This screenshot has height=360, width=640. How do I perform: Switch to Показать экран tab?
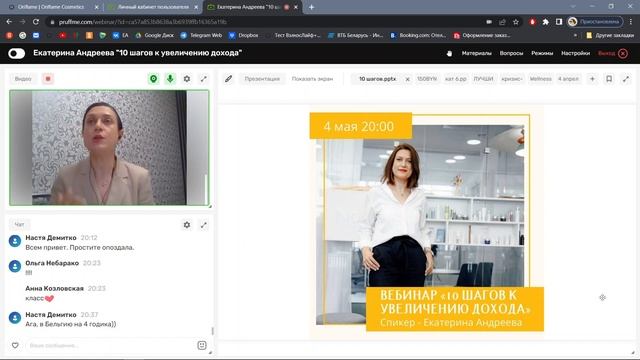click(x=312, y=79)
